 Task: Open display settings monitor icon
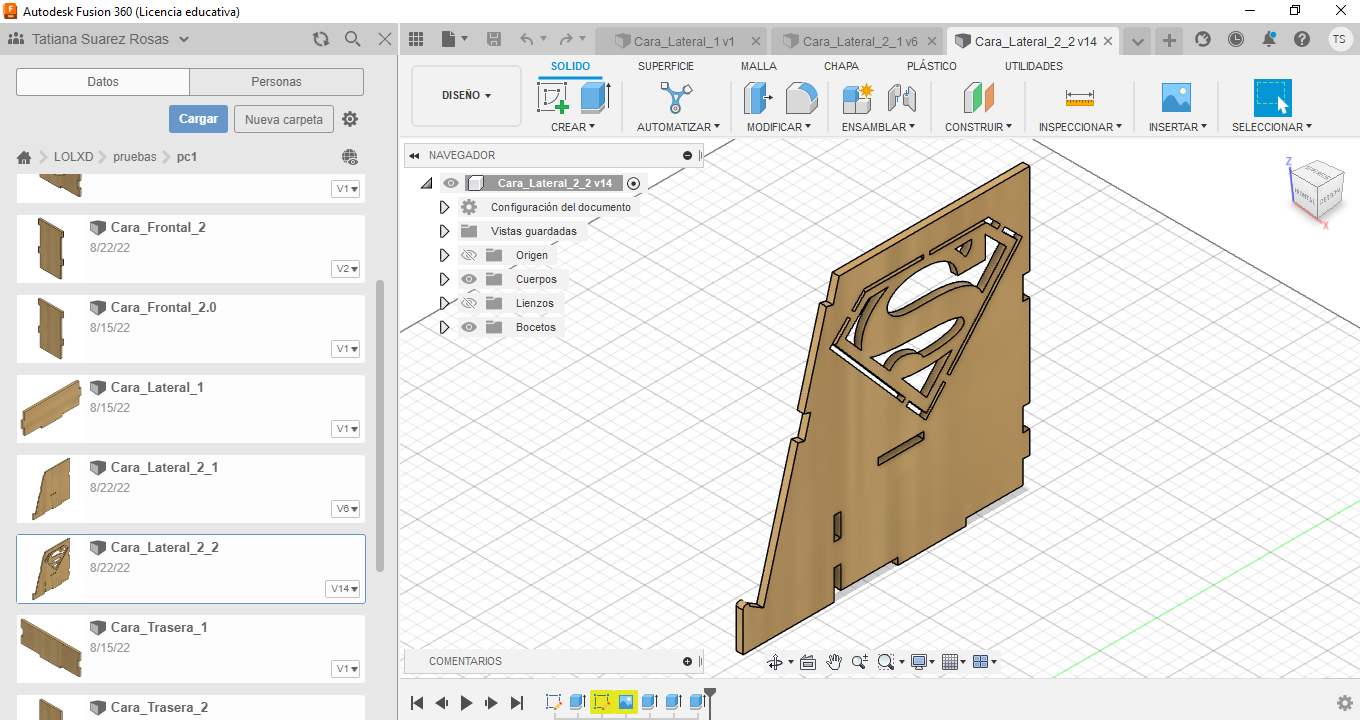[918, 661]
